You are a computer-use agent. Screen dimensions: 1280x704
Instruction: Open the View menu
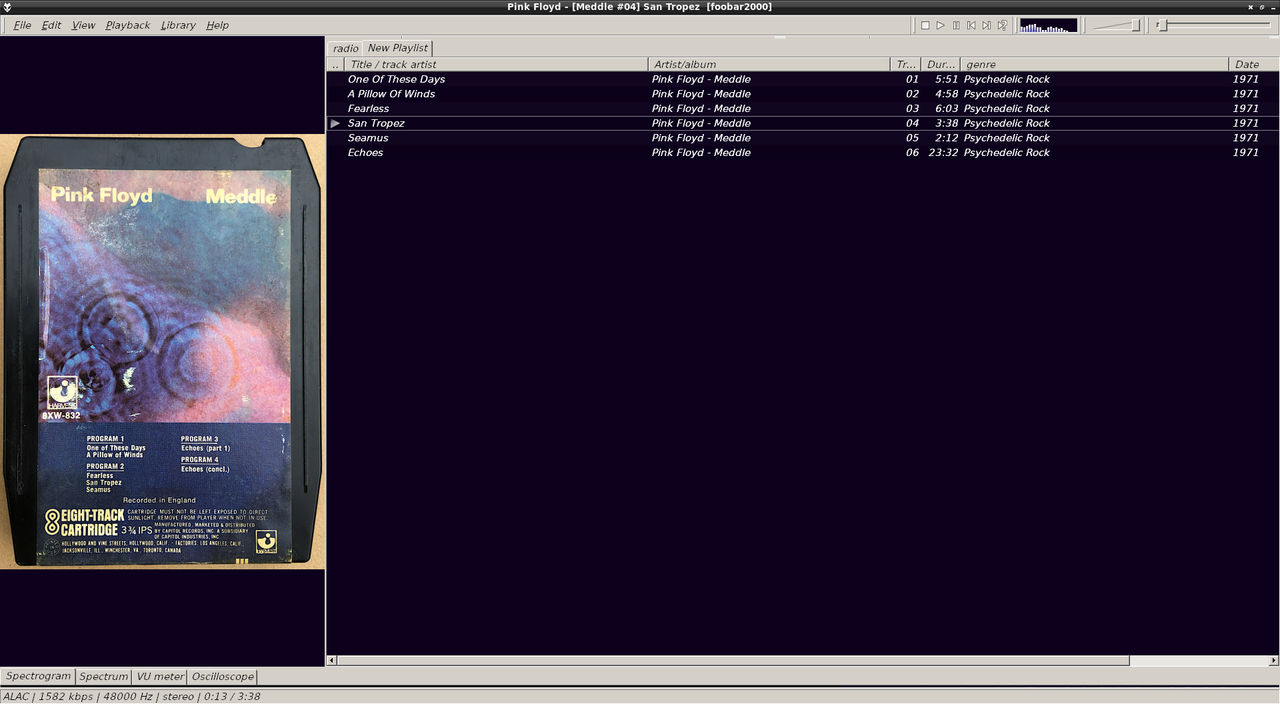84,25
